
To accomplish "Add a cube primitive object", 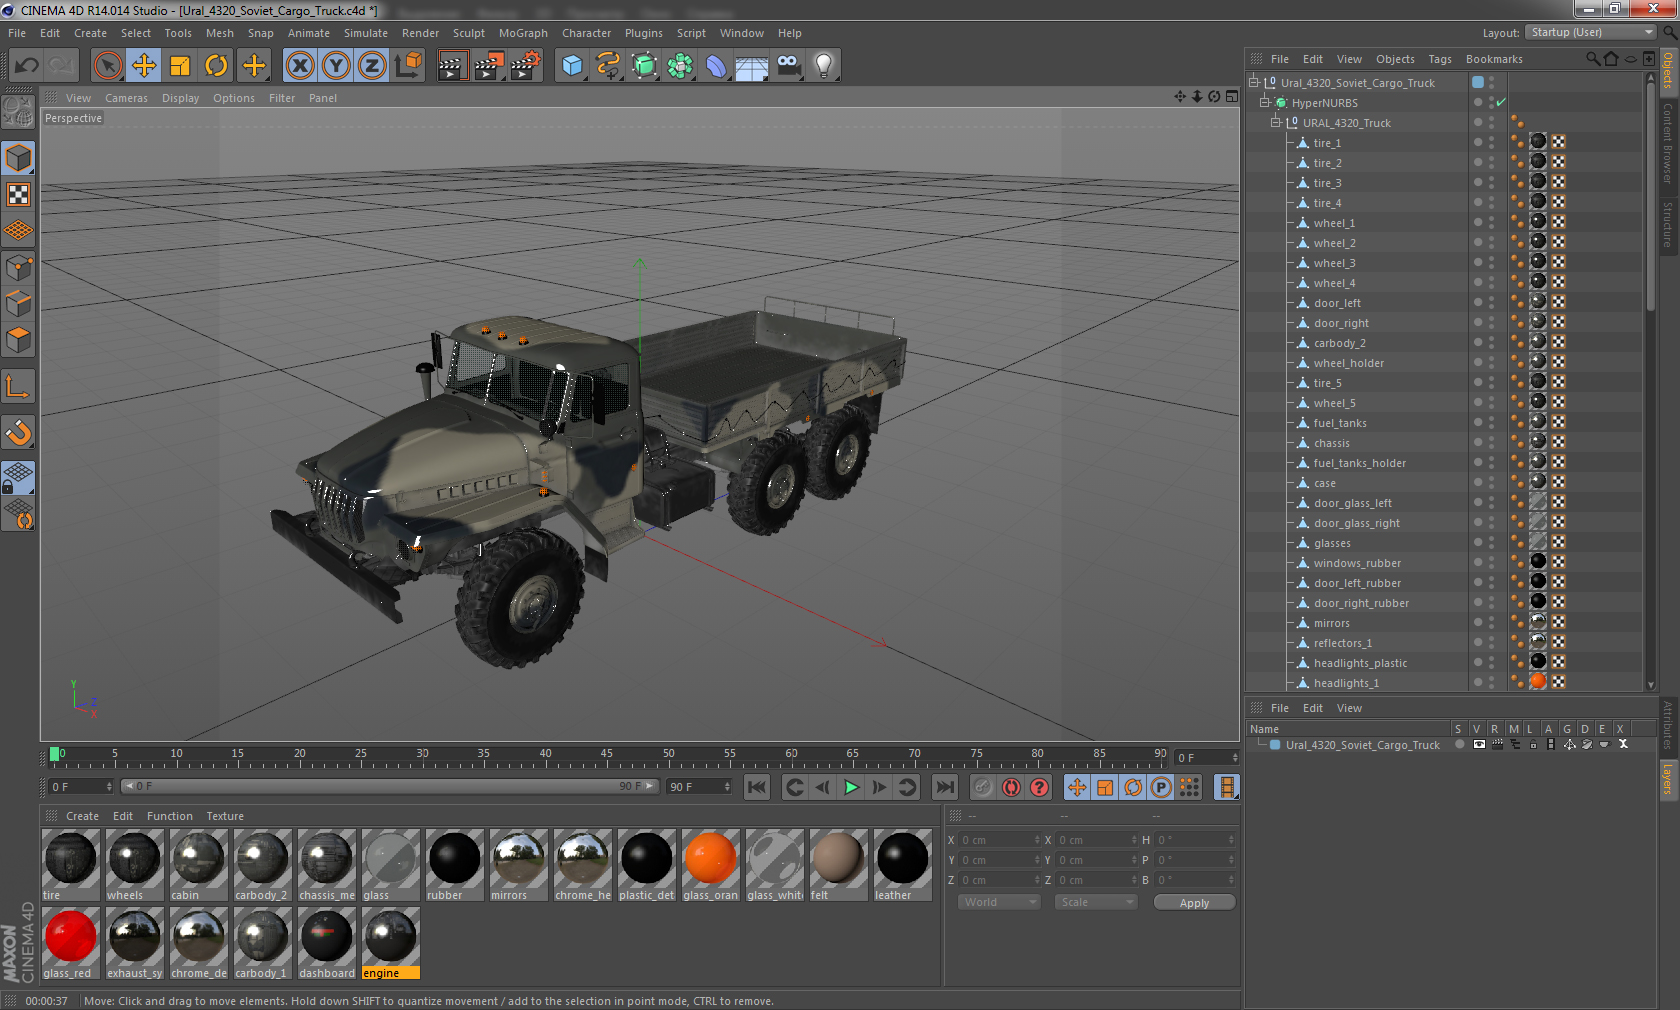I will click(x=572, y=66).
